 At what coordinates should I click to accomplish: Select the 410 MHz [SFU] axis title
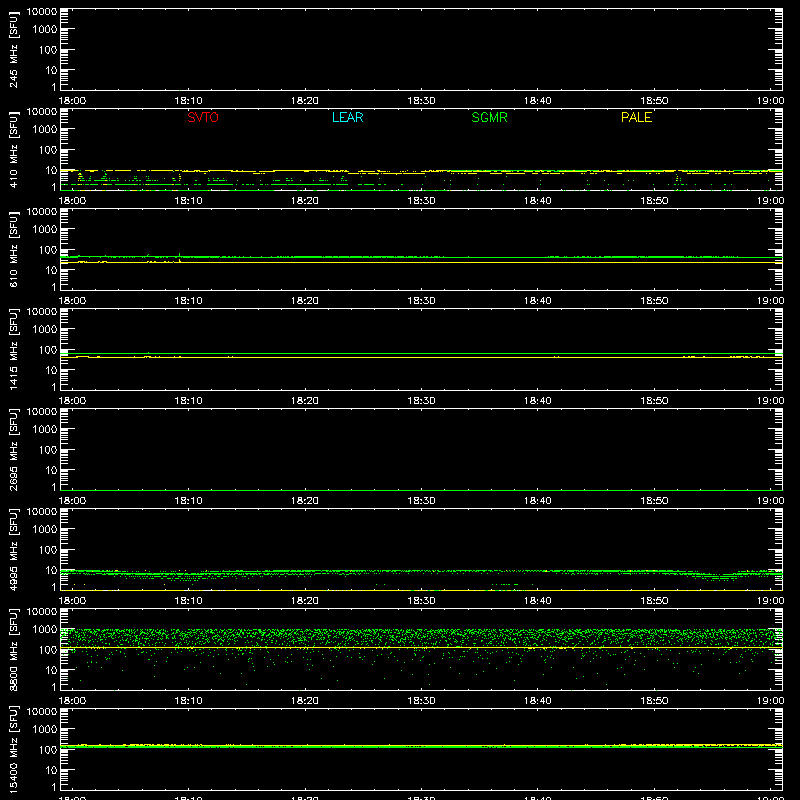click(x=13, y=150)
